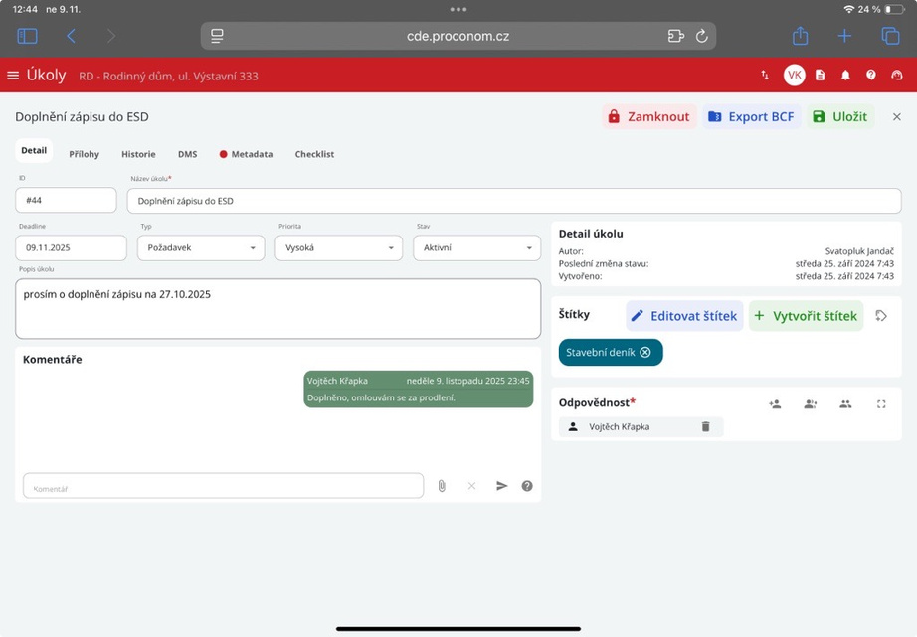Open the VK user avatar menu

pyautogui.click(x=794, y=75)
